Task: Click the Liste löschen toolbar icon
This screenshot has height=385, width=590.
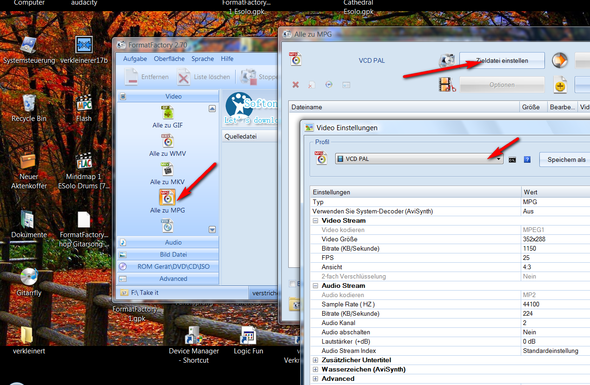Action: coord(184,77)
